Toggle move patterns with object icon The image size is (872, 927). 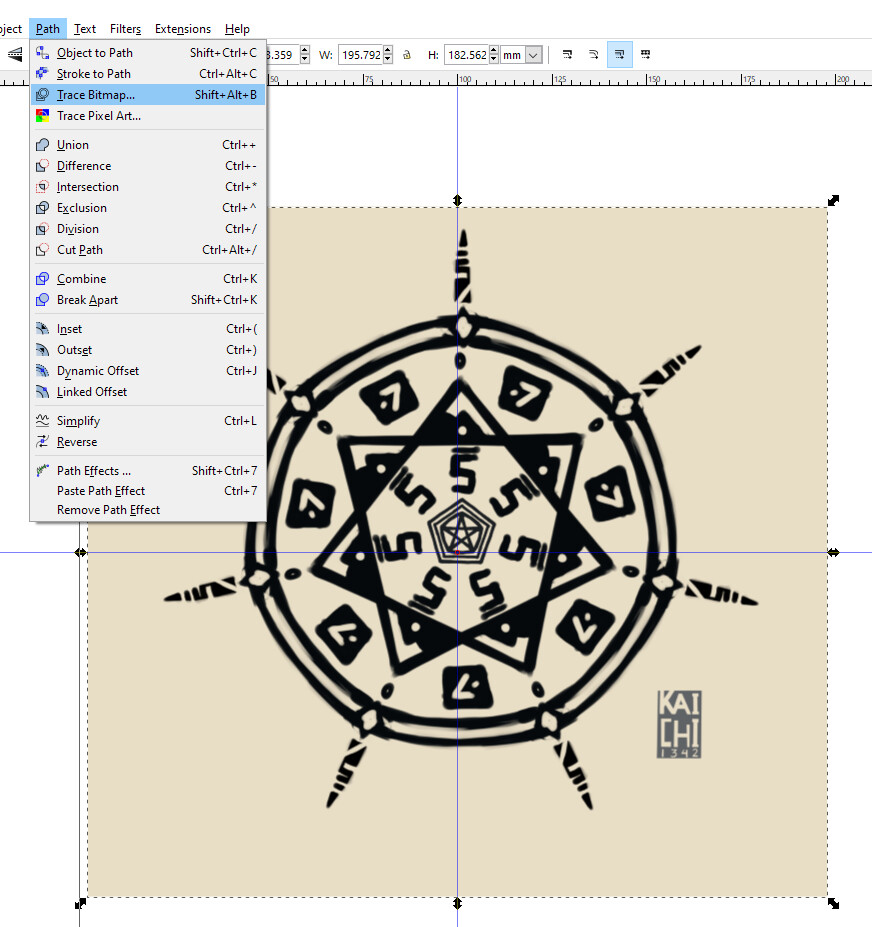tap(646, 55)
